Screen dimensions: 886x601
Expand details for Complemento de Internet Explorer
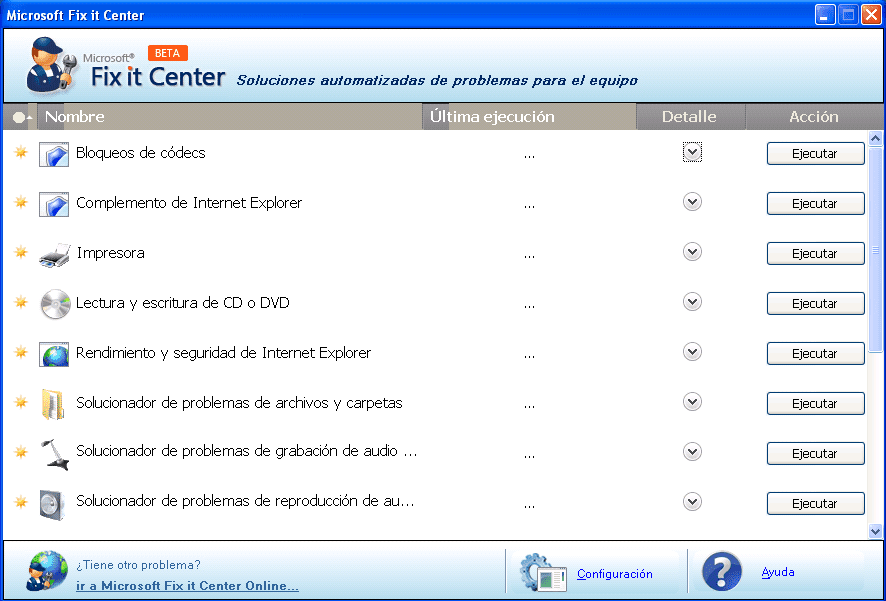[692, 202]
